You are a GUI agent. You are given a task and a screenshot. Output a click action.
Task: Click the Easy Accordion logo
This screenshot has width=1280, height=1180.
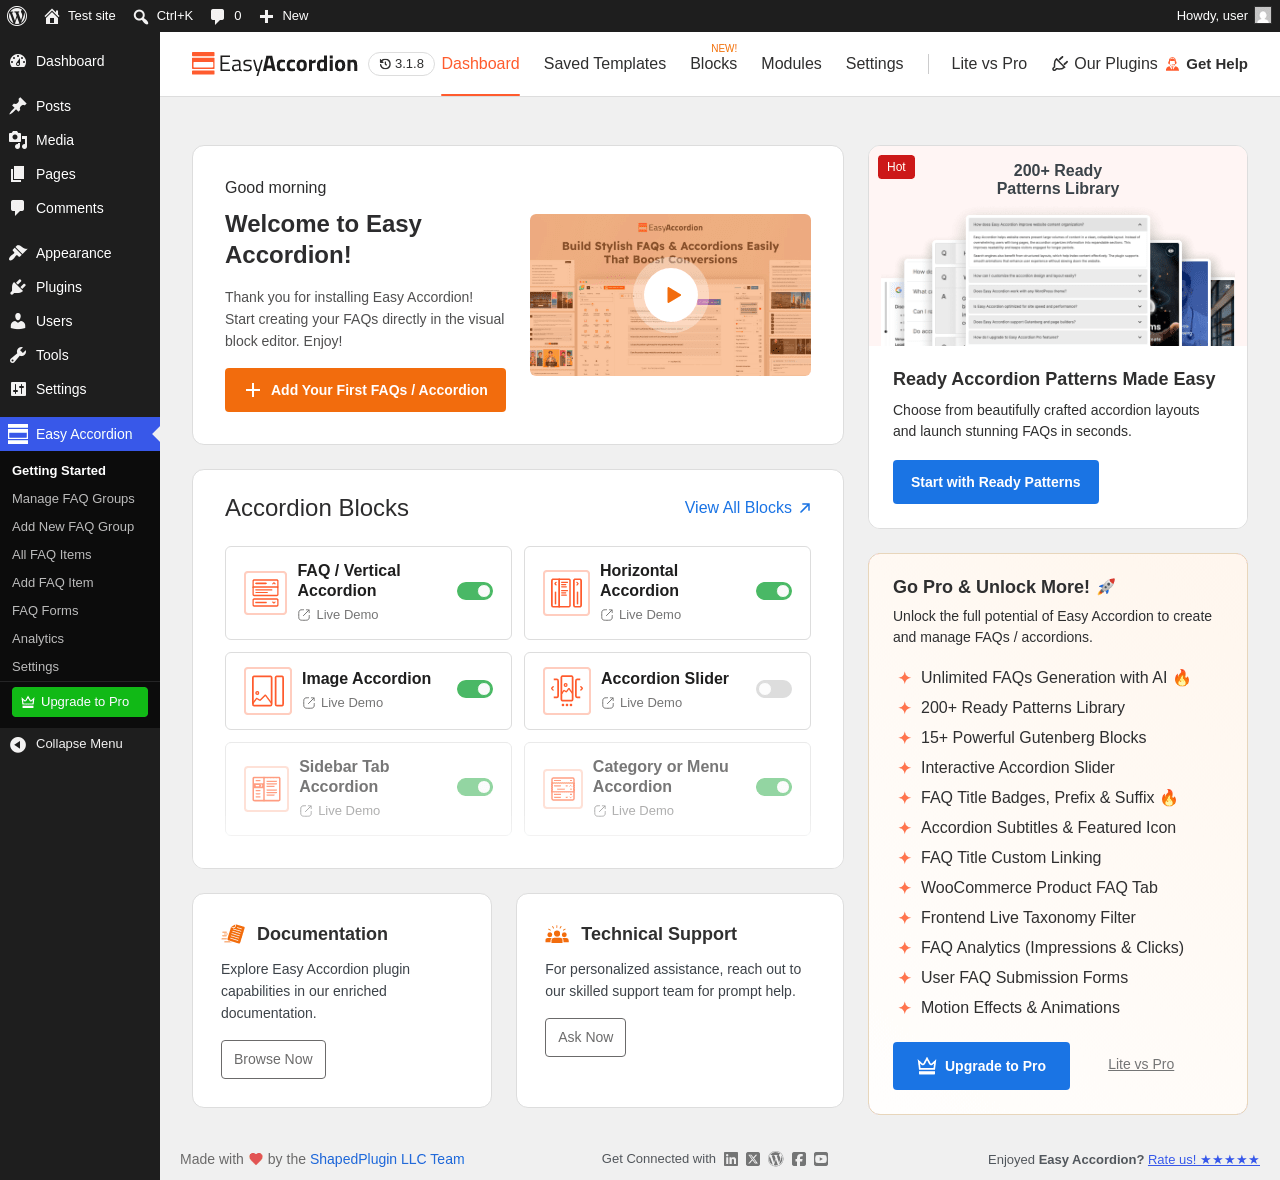(x=275, y=64)
